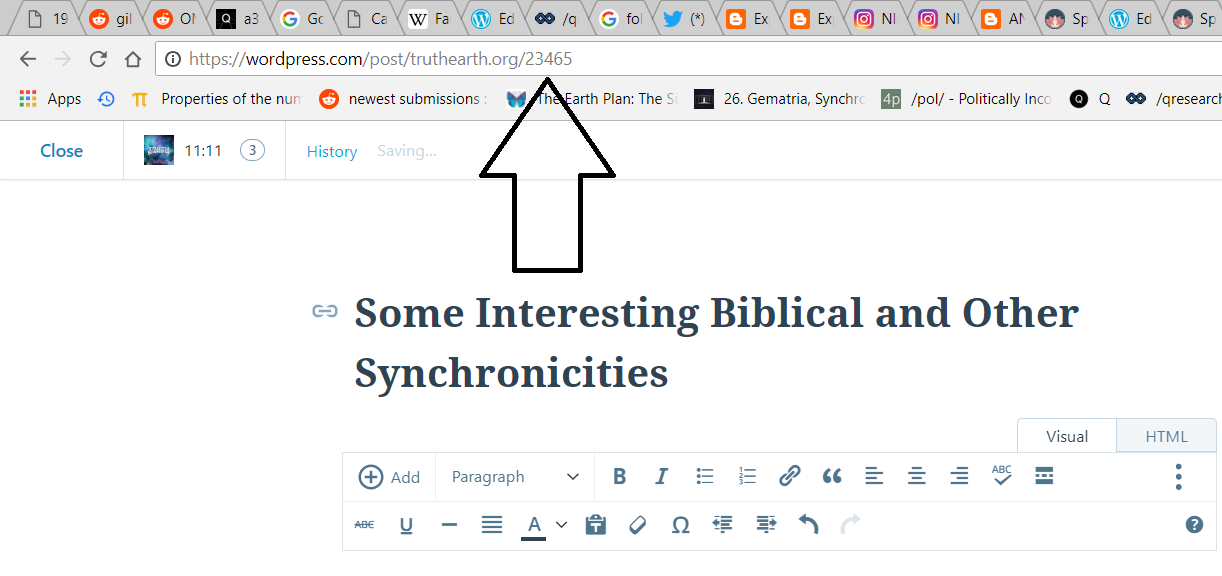
Task: Toggle bold formatting in editor toolbar
Action: click(x=620, y=477)
